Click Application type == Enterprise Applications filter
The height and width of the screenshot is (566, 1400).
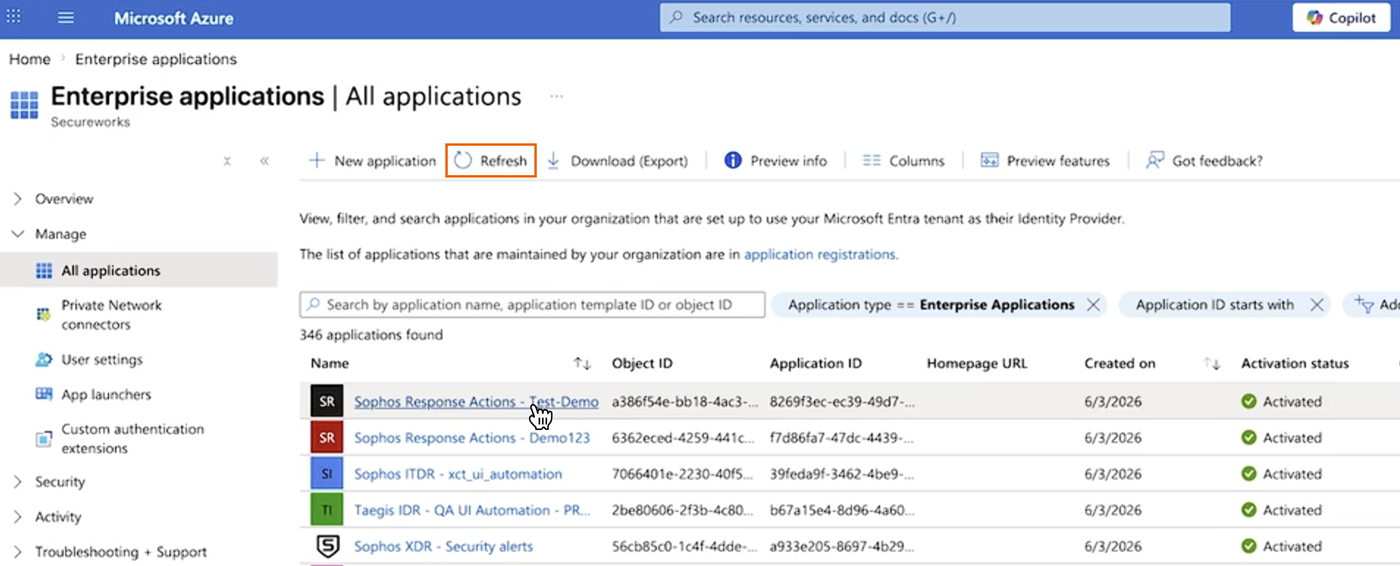931,305
